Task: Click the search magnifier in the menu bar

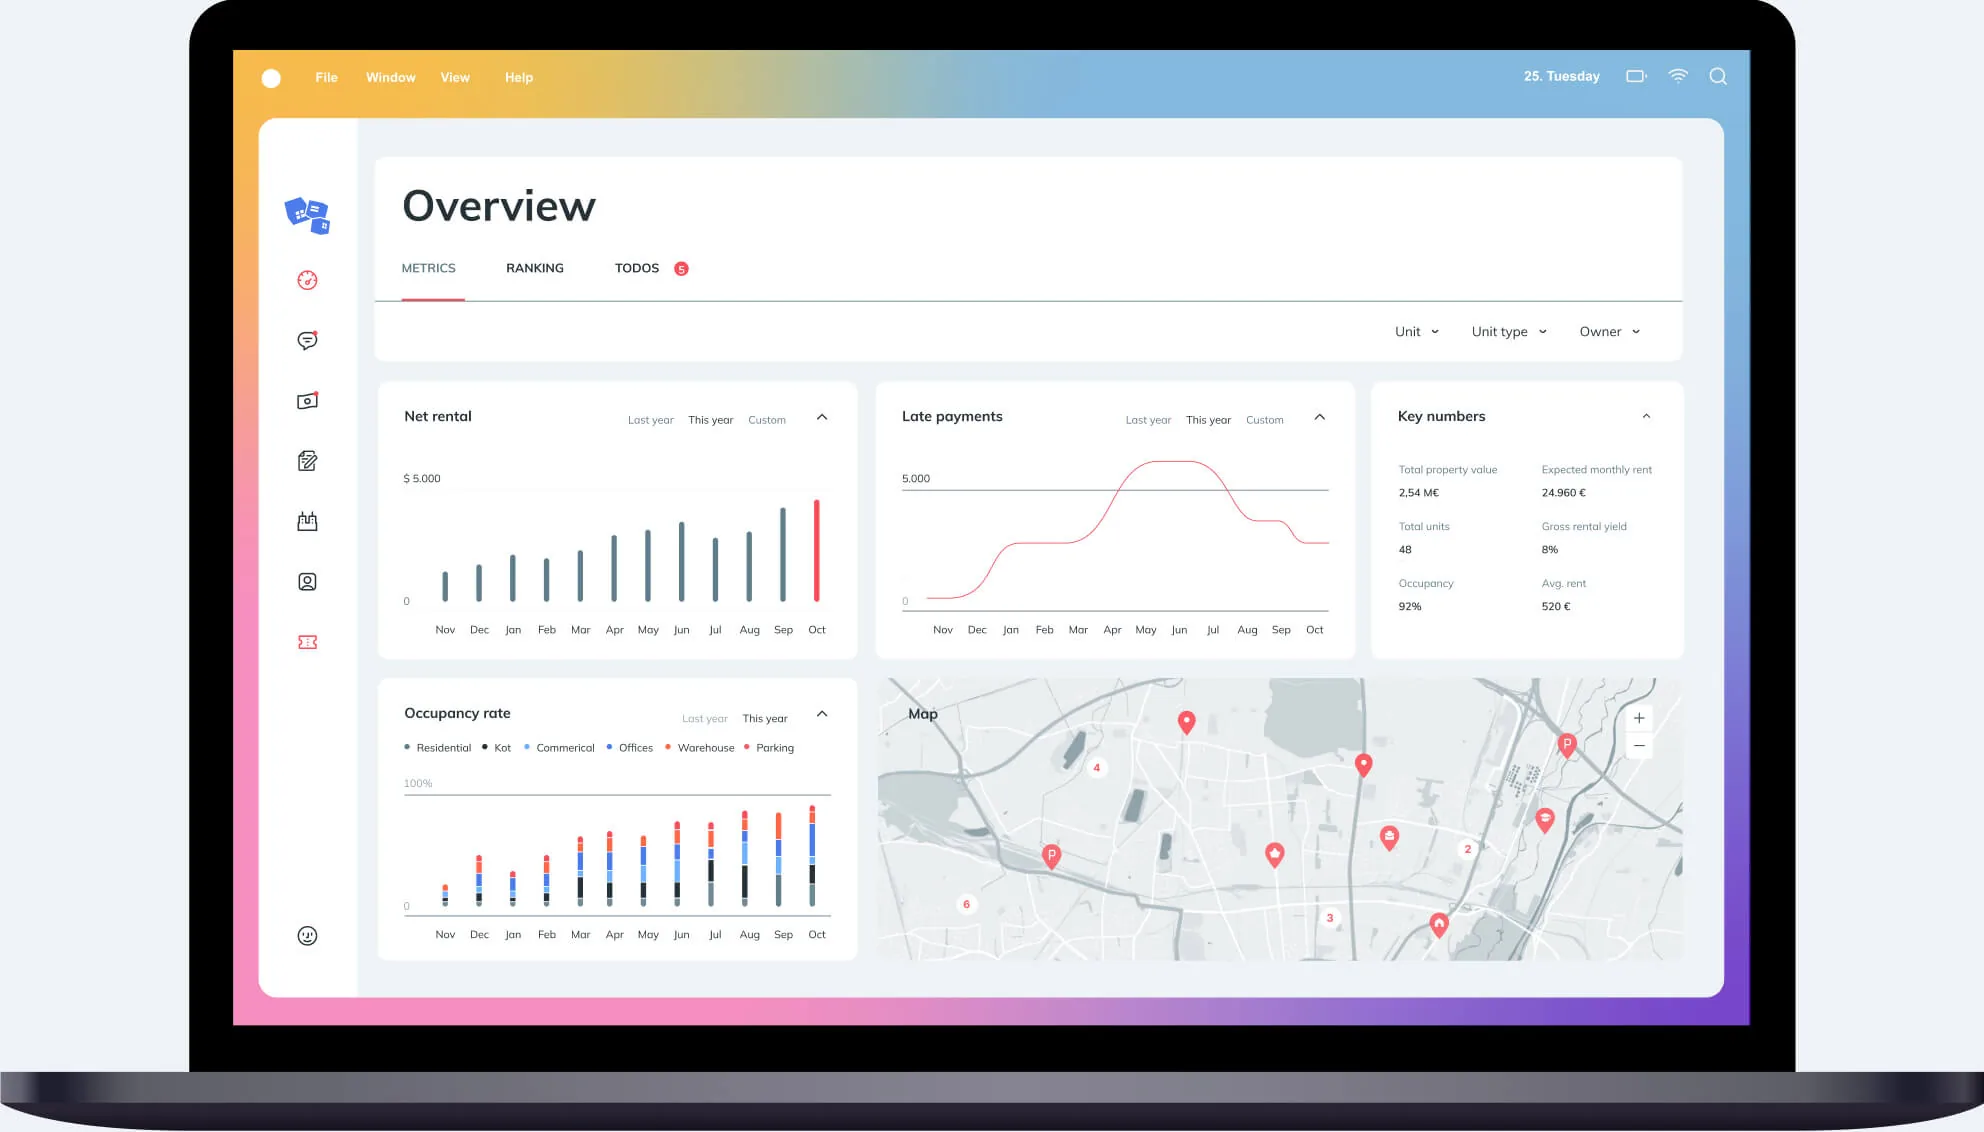Action: click(1718, 77)
